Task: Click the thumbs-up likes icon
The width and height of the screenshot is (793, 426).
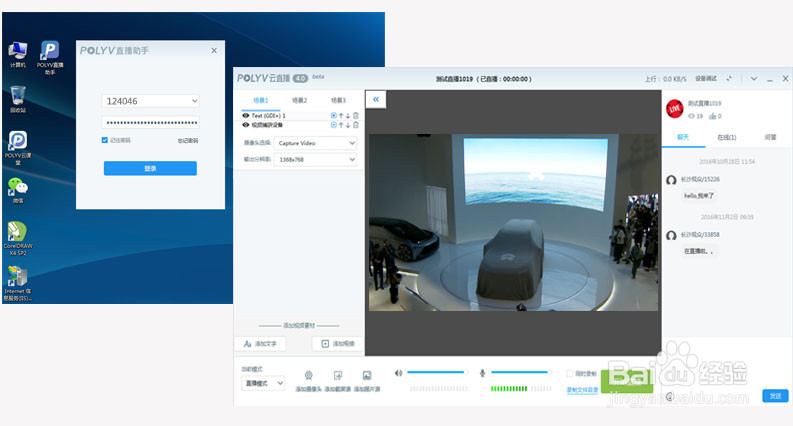Action: pyautogui.click(x=713, y=116)
